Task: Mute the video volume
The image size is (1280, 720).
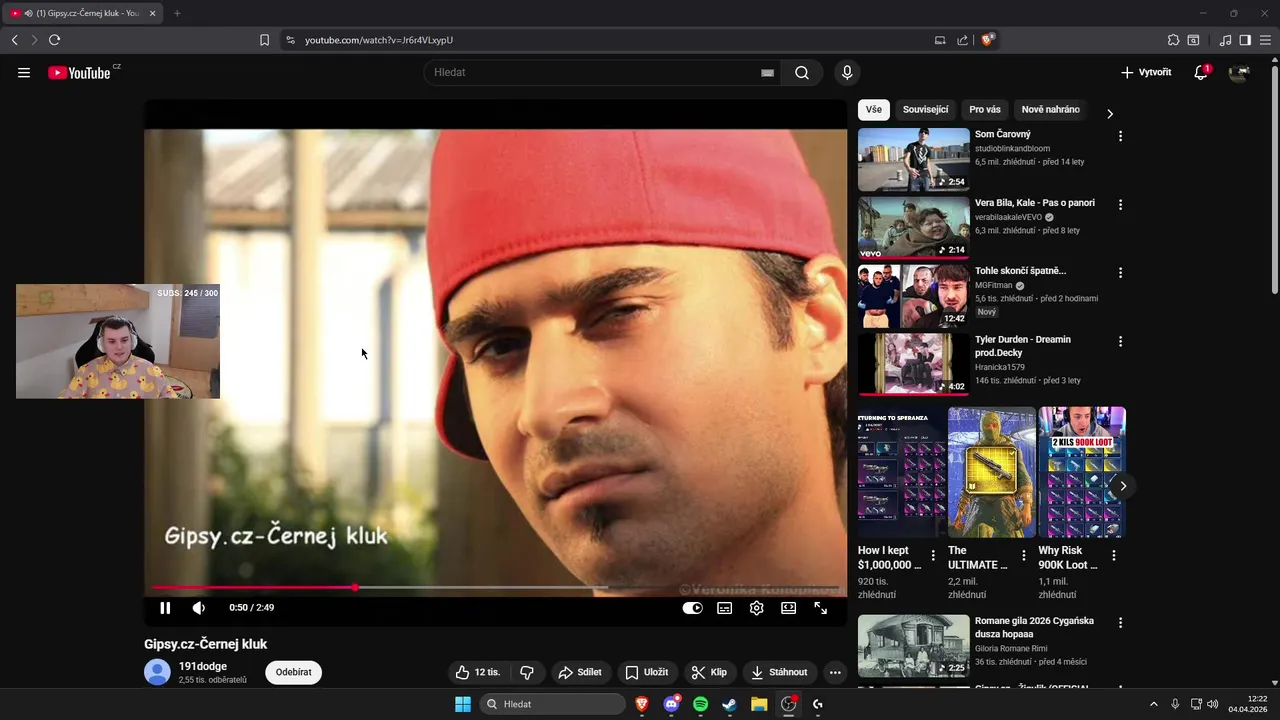Action: 199,607
